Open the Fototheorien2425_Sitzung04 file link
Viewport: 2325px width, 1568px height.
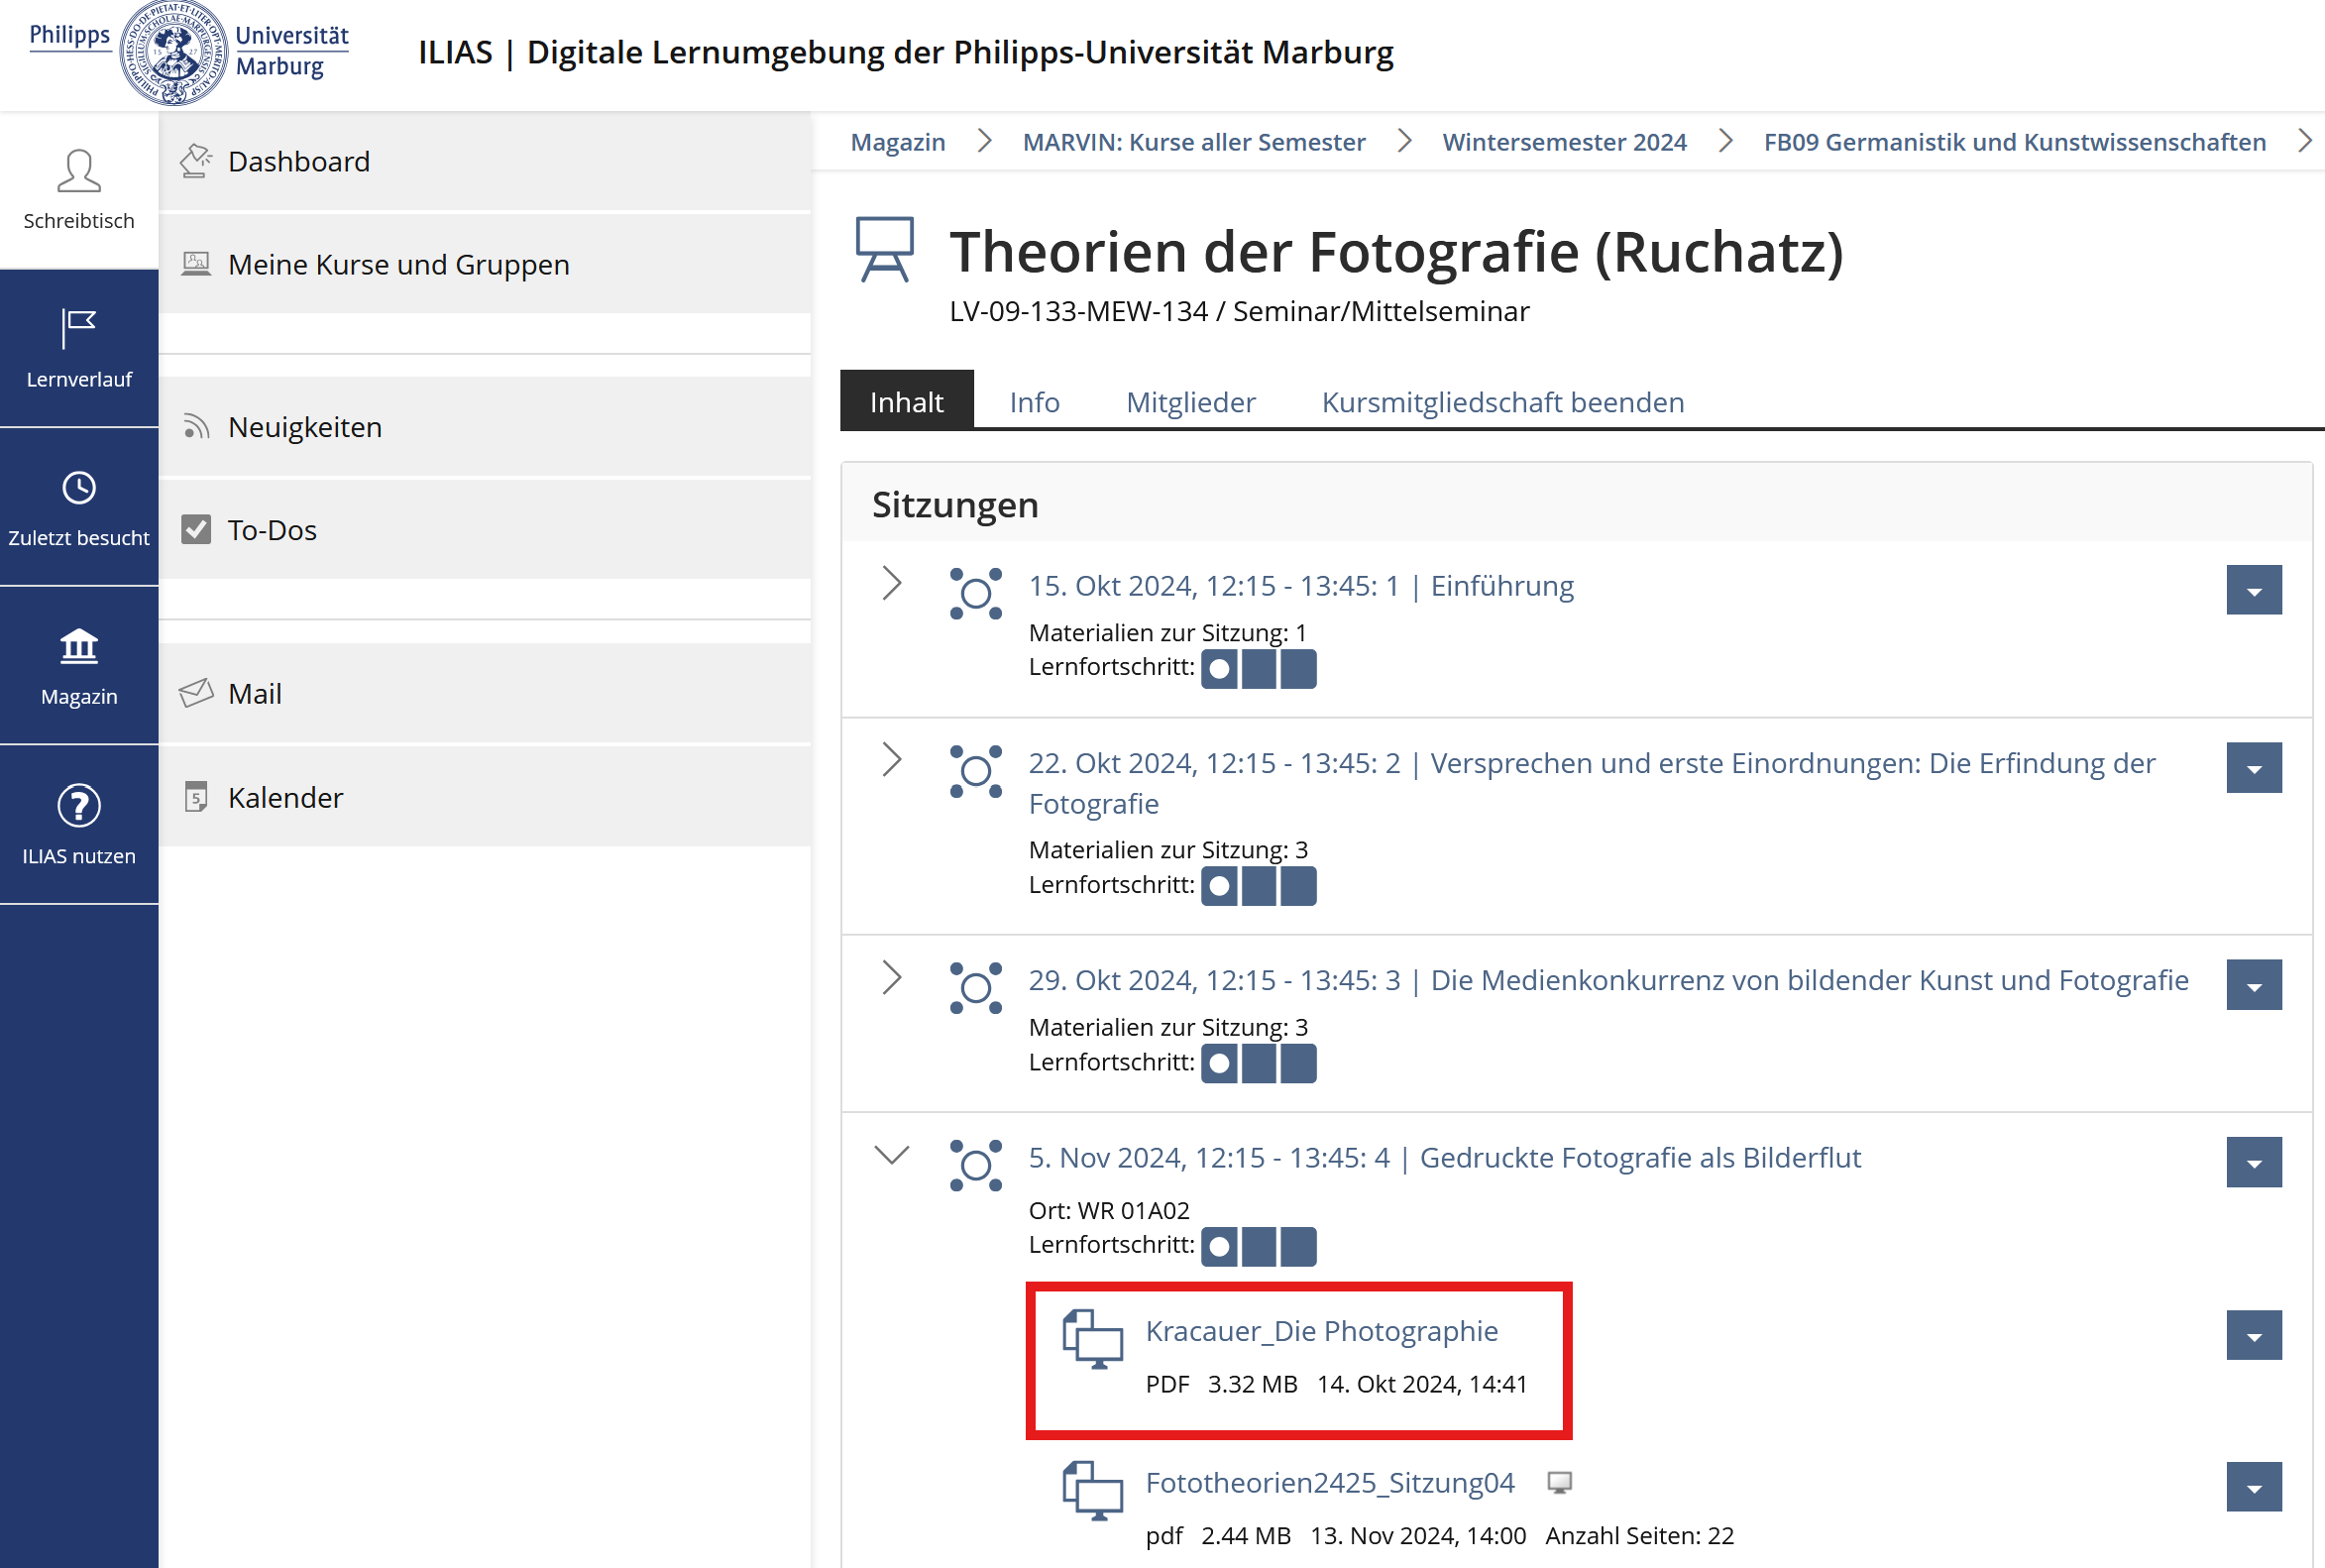click(1329, 1482)
